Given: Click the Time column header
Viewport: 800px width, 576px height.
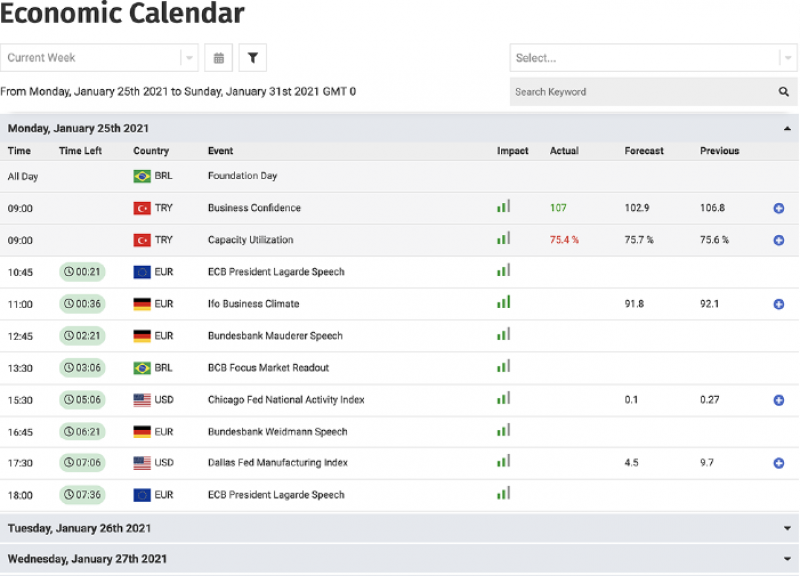Looking at the screenshot, I should pyautogui.click(x=19, y=151).
